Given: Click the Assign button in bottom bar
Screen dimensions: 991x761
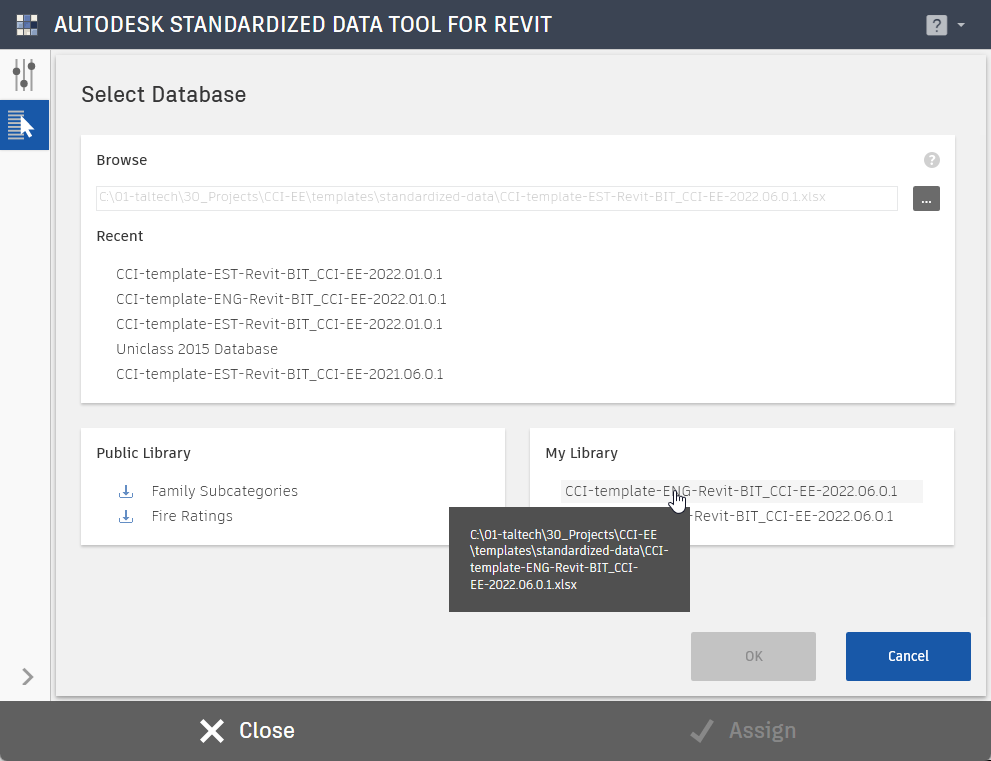Looking at the screenshot, I should pyautogui.click(x=743, y=731).
